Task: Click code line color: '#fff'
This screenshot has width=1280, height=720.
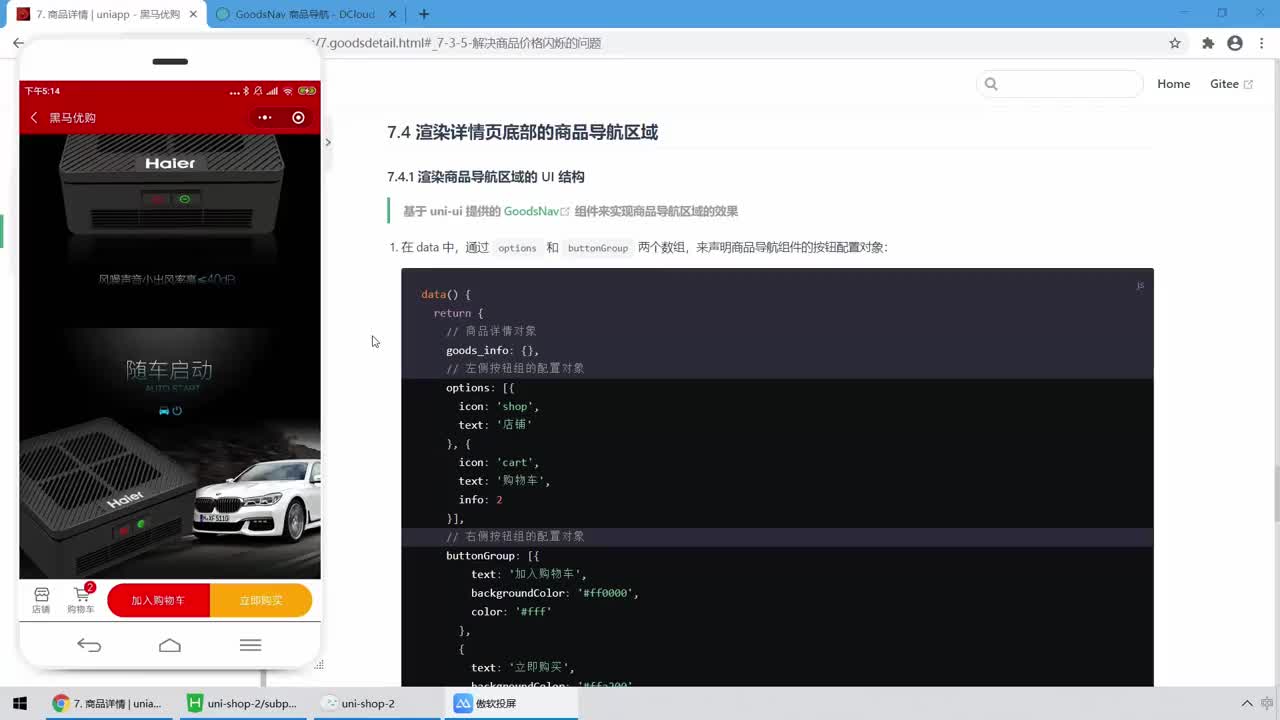Action: click(511, 612)
